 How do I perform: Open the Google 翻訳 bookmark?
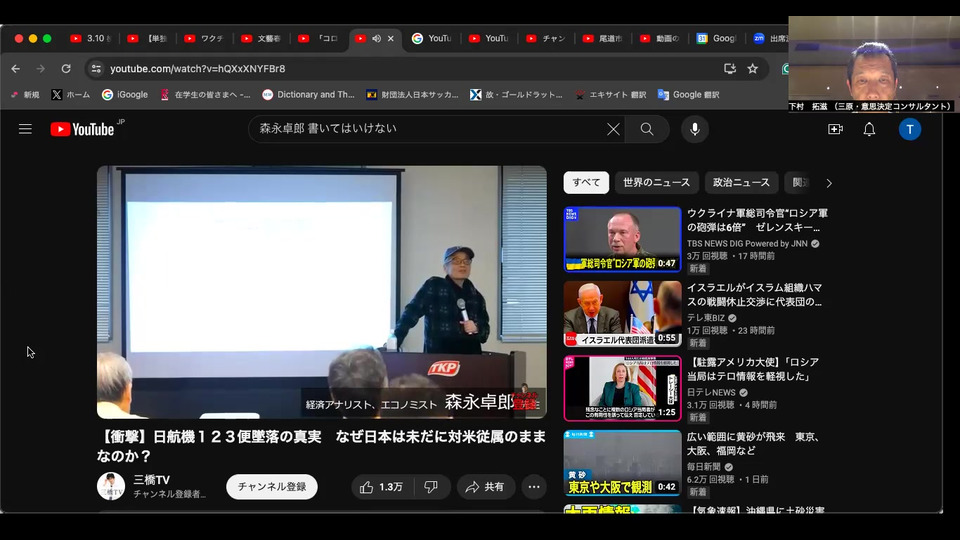click(688, 95)
